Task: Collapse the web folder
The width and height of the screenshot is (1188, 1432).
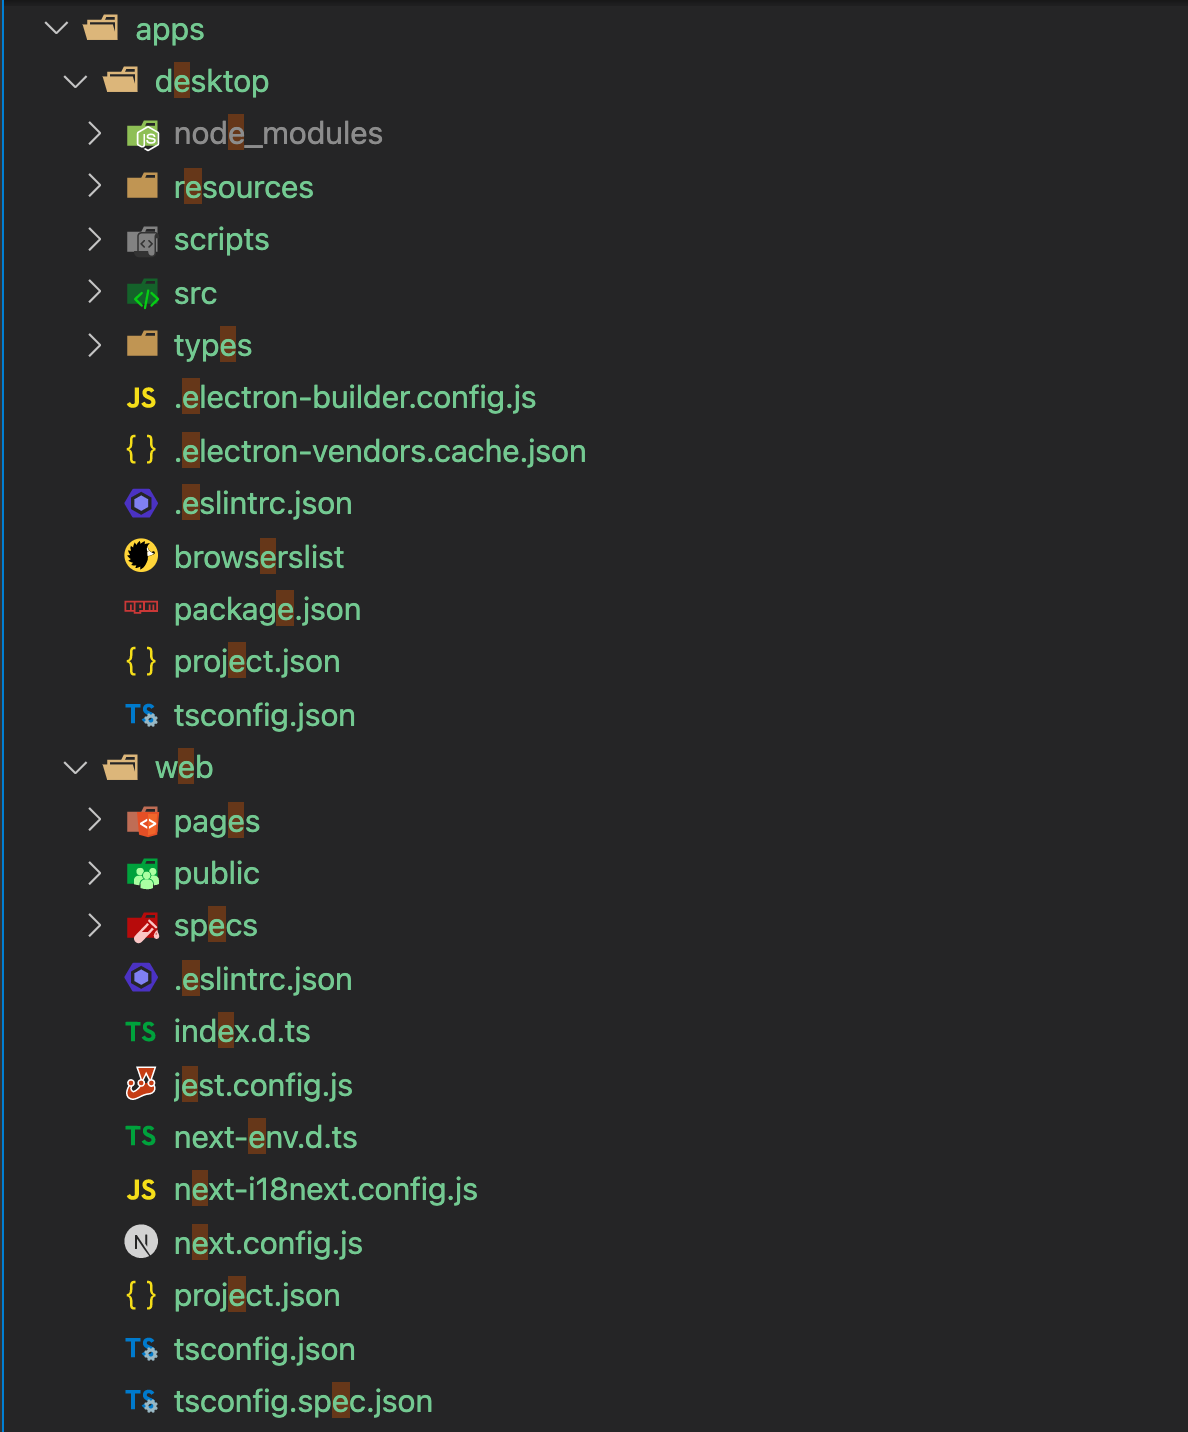Action: [x=74, y=766]
